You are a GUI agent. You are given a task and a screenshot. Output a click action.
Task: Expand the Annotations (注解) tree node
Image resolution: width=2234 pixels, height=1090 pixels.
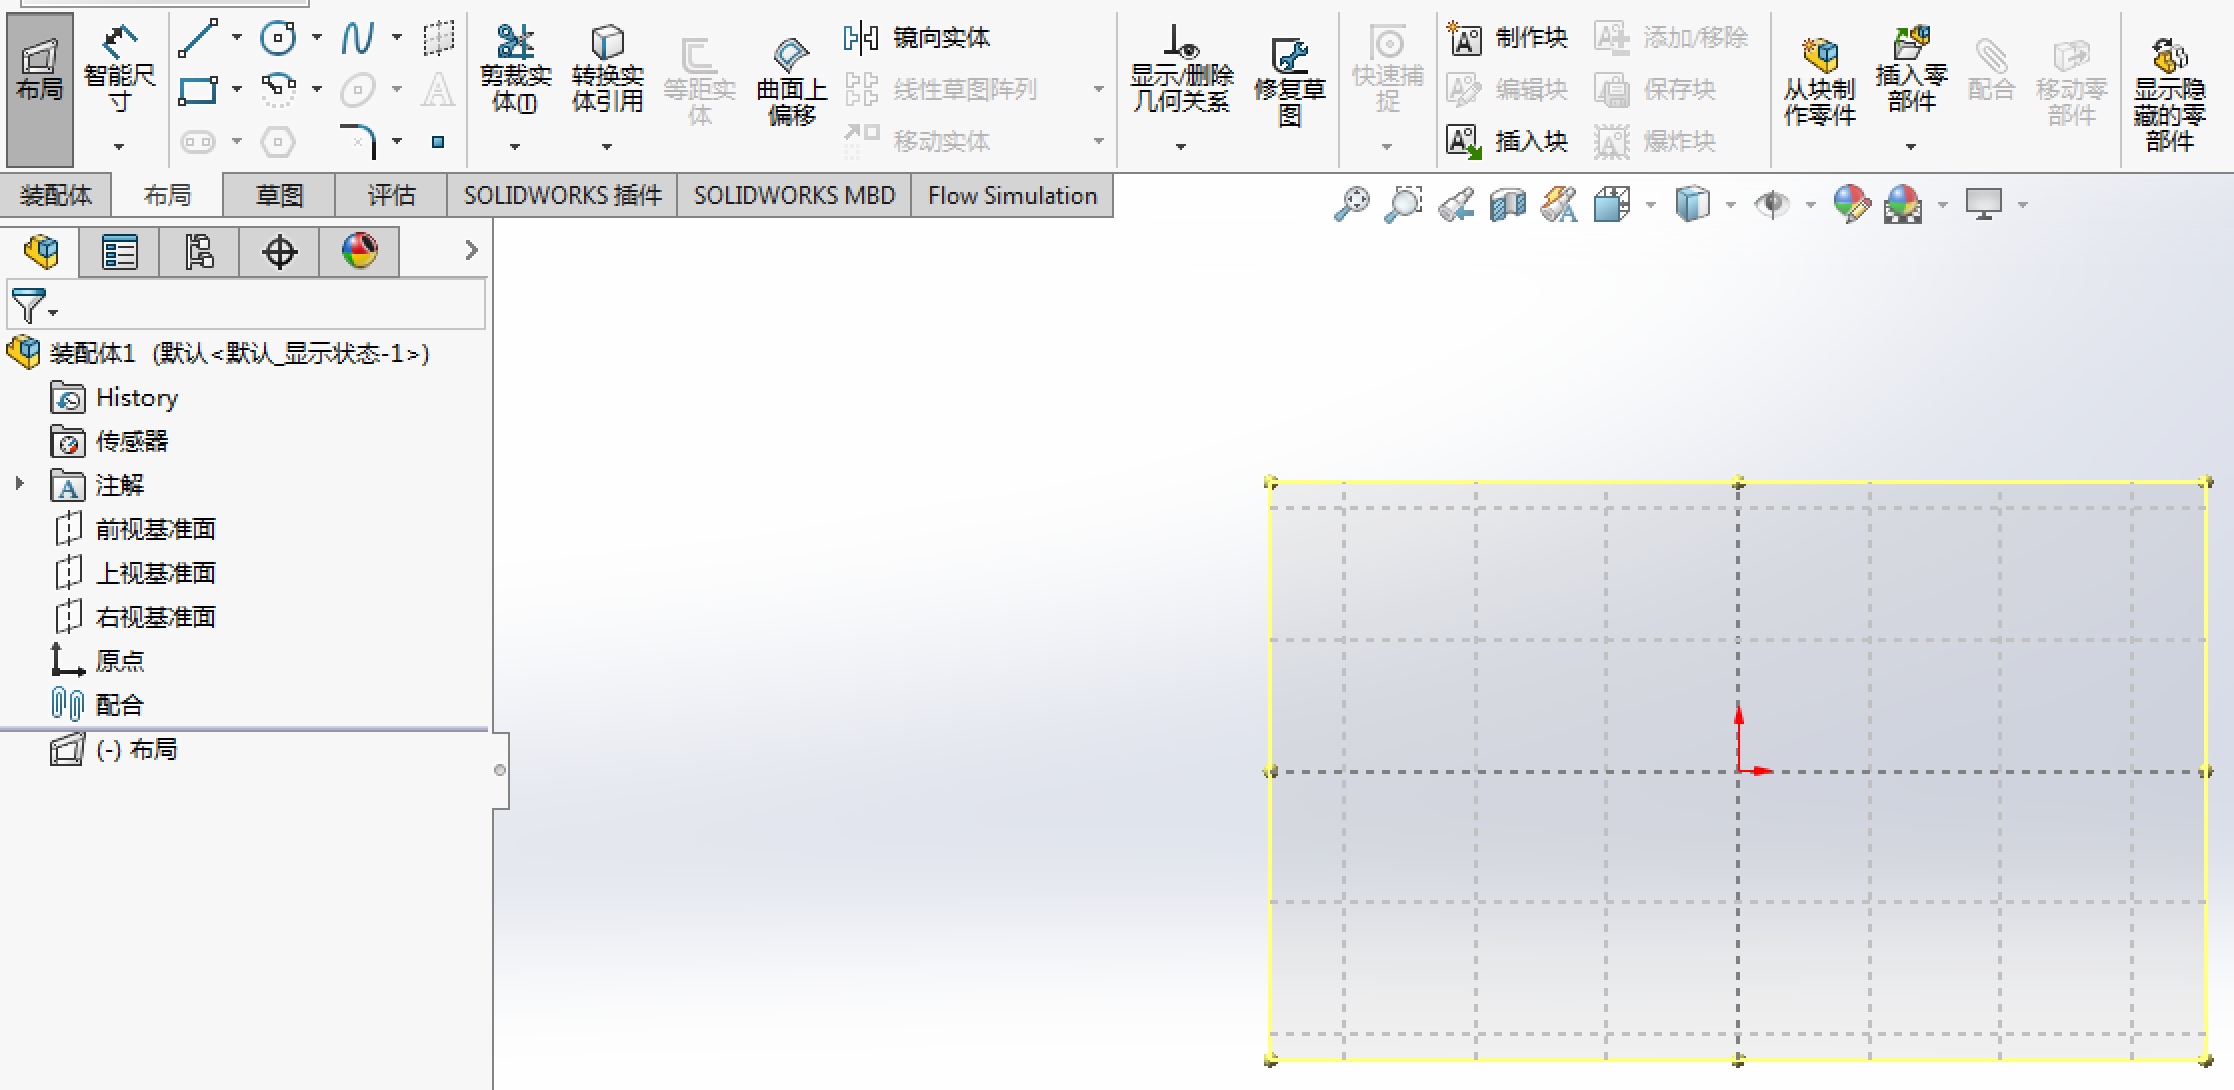19,484
